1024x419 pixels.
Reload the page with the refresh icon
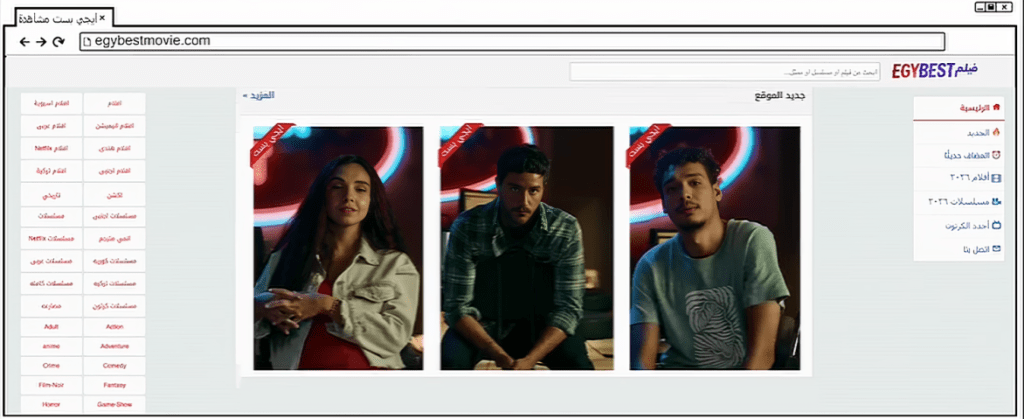coord(59,41)
